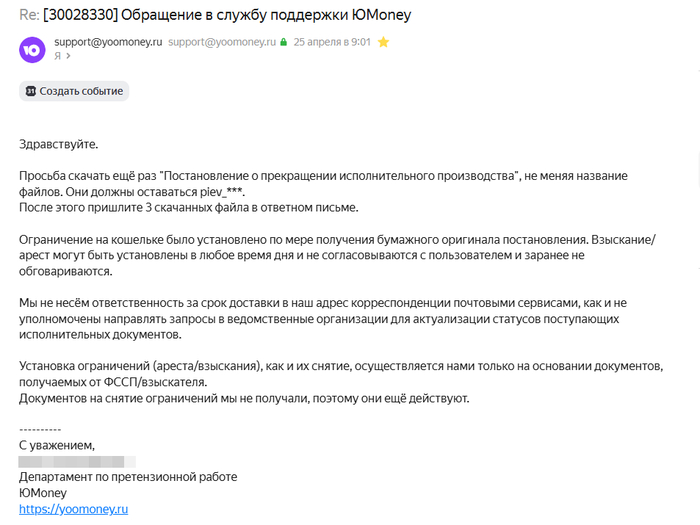Click the gray Re: subject prefix
Screen dimensions: 700x525
tap(29, 15)
